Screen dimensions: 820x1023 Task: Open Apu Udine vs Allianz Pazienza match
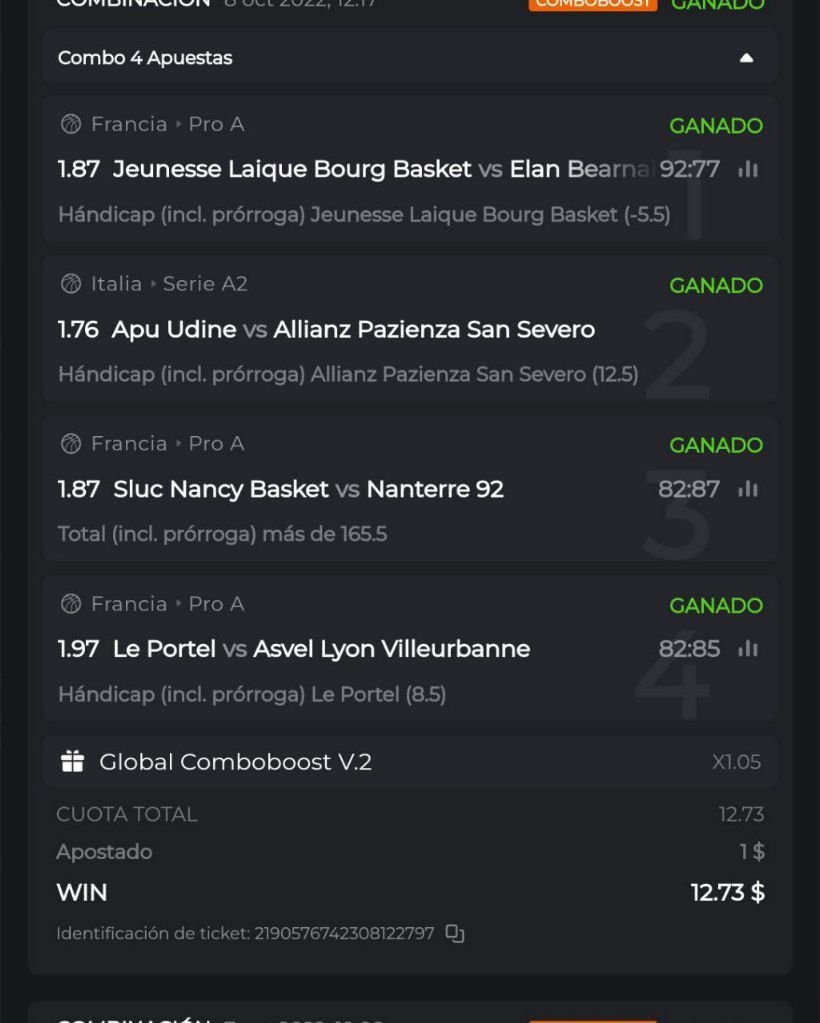click(353, 329)
